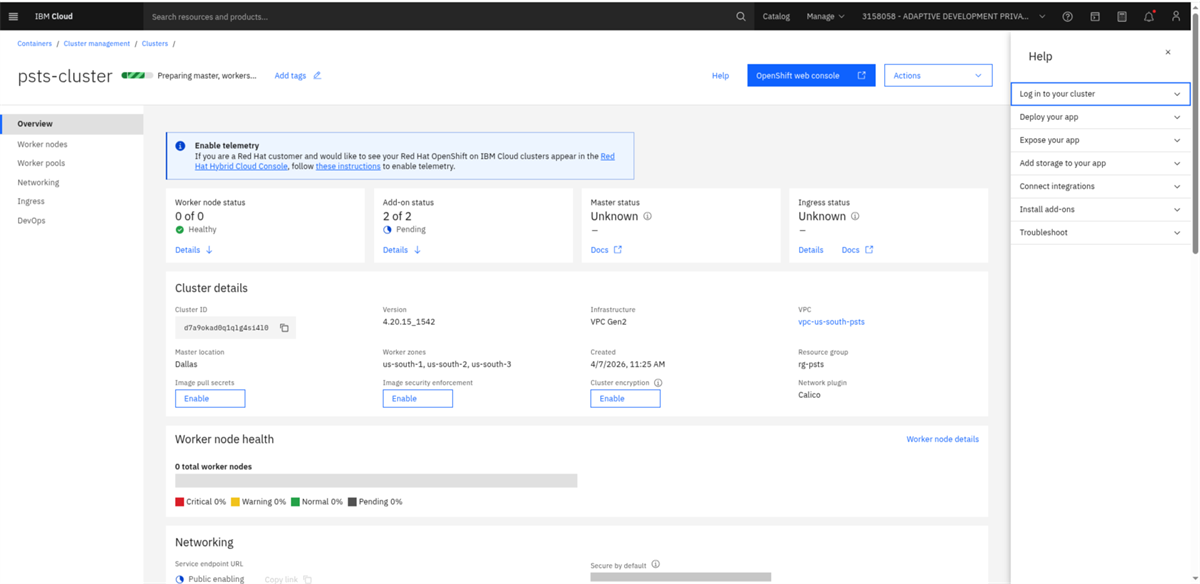Open Worker node details link
This screenshot has height=584, width=1200.
(942, 439)
